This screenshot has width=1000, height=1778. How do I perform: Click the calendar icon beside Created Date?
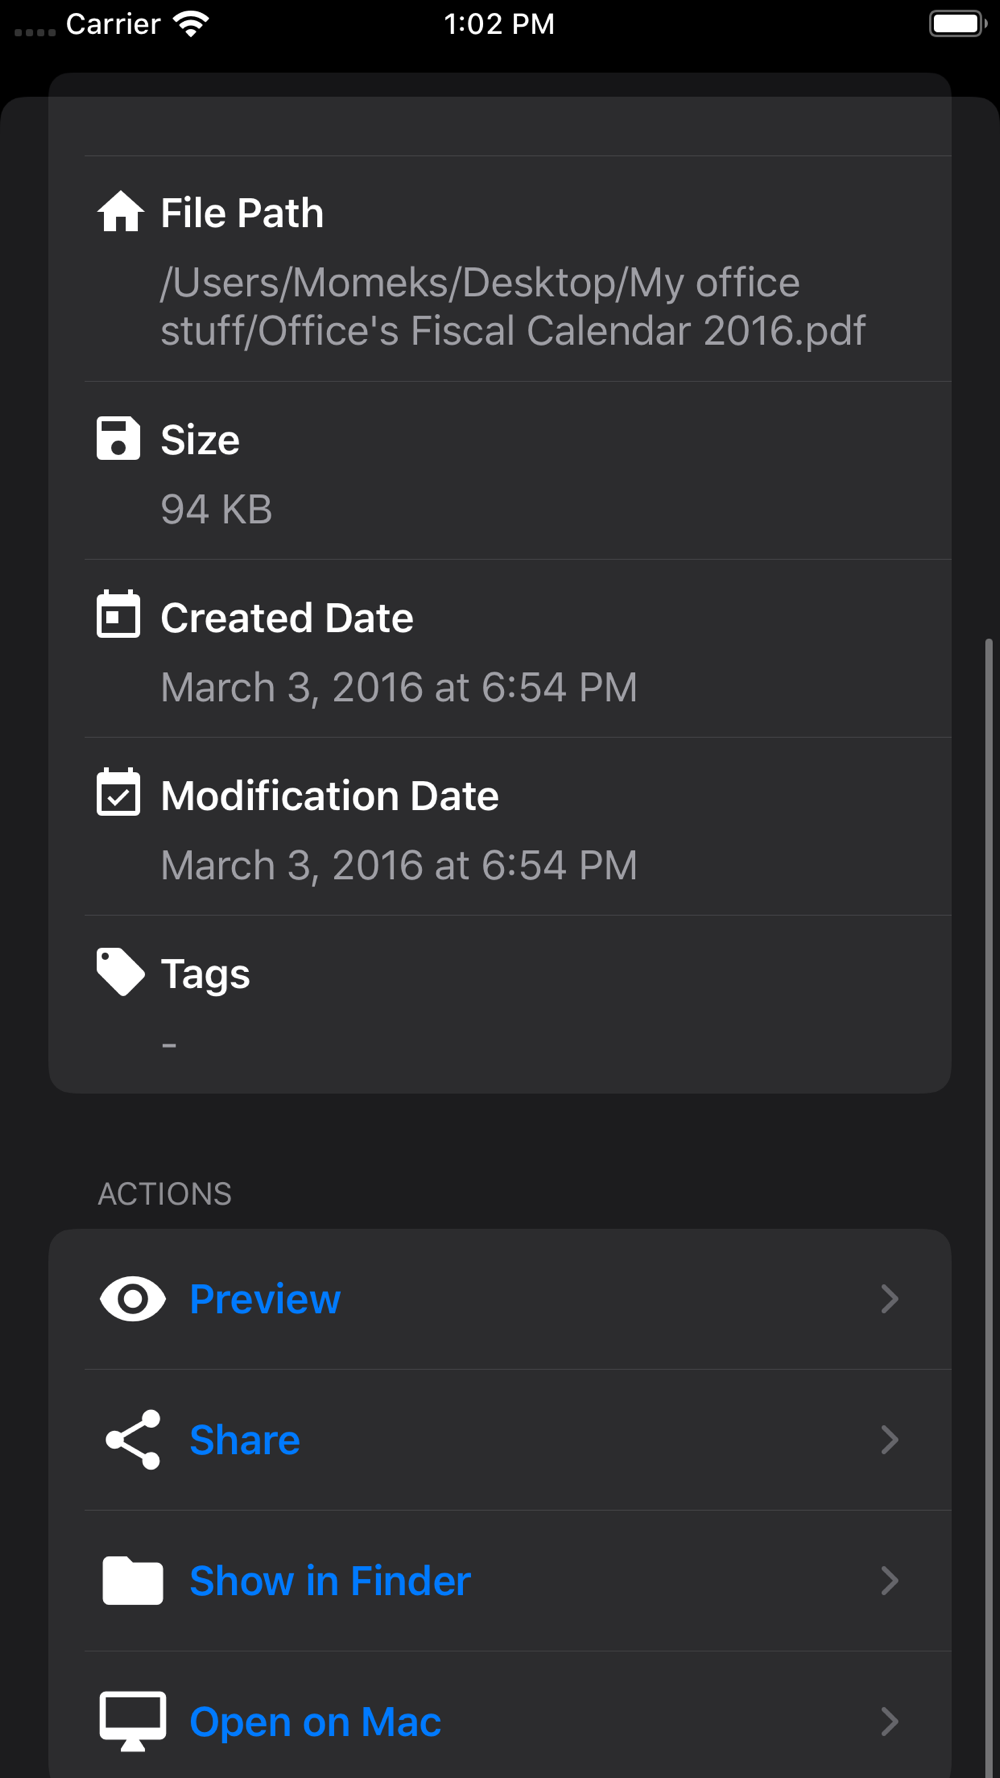click(118, 615)
